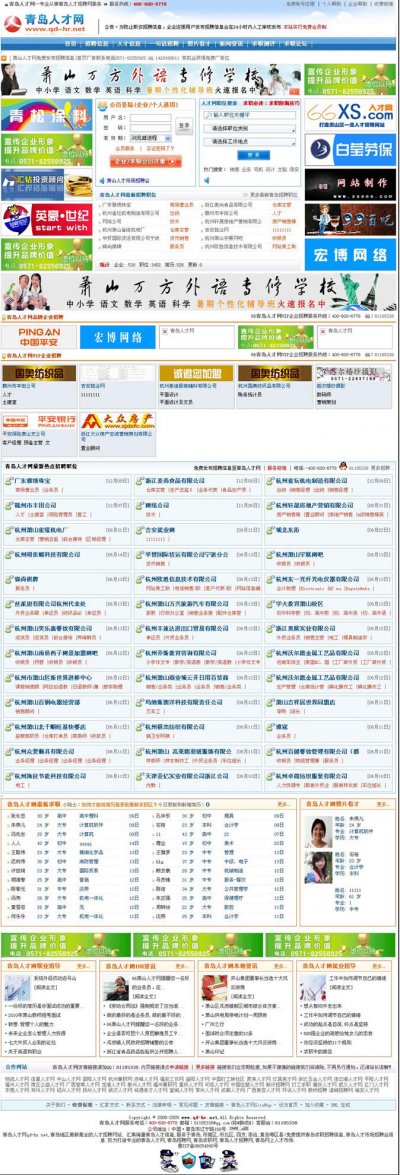Click the 青岛人才网 site logo

(45, 23)
